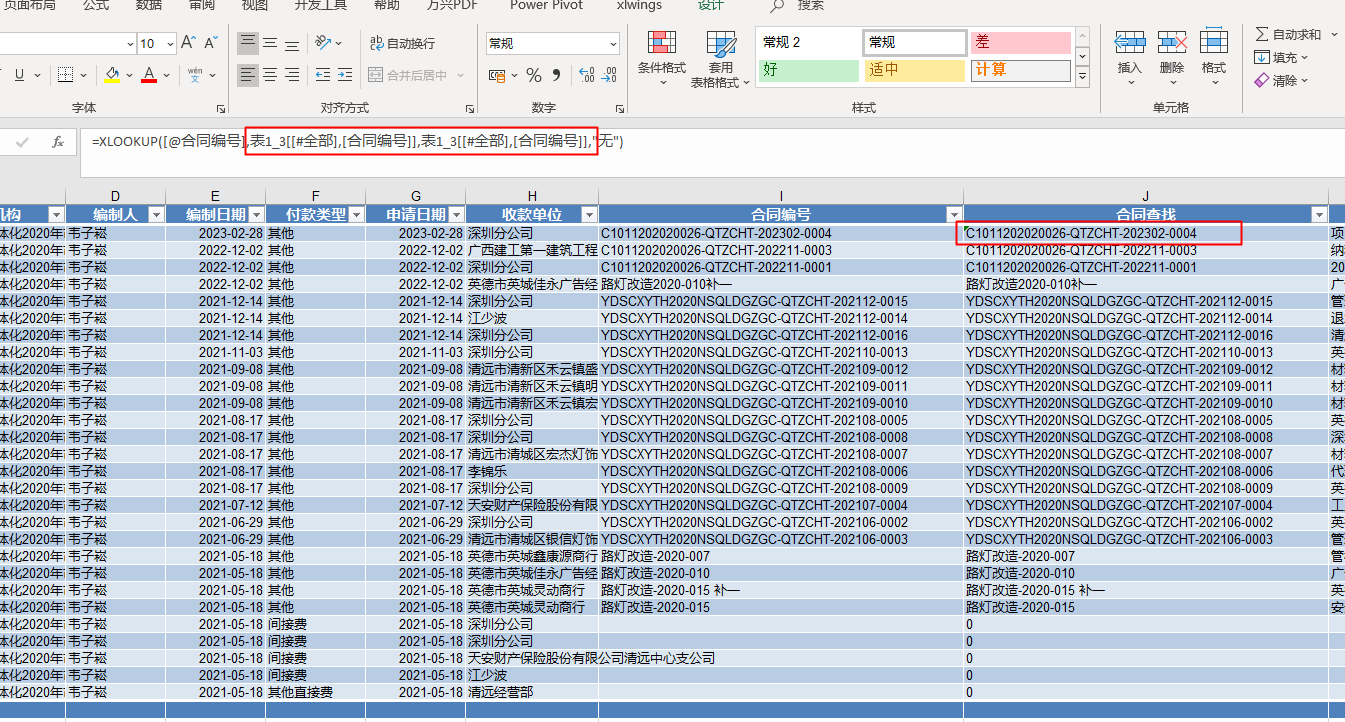1345x722 pixels.
Task: Click the 搜索 magnifier icon
Action: point(777,6)
